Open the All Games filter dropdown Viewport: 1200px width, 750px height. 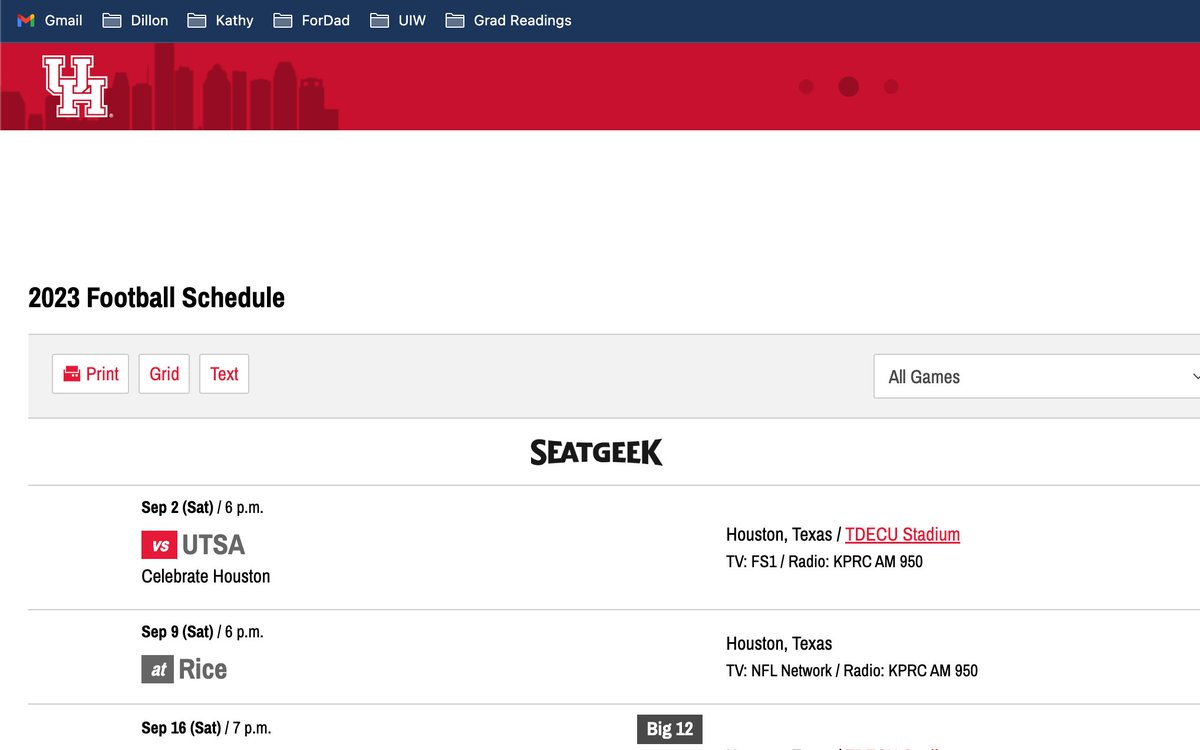1037,376
